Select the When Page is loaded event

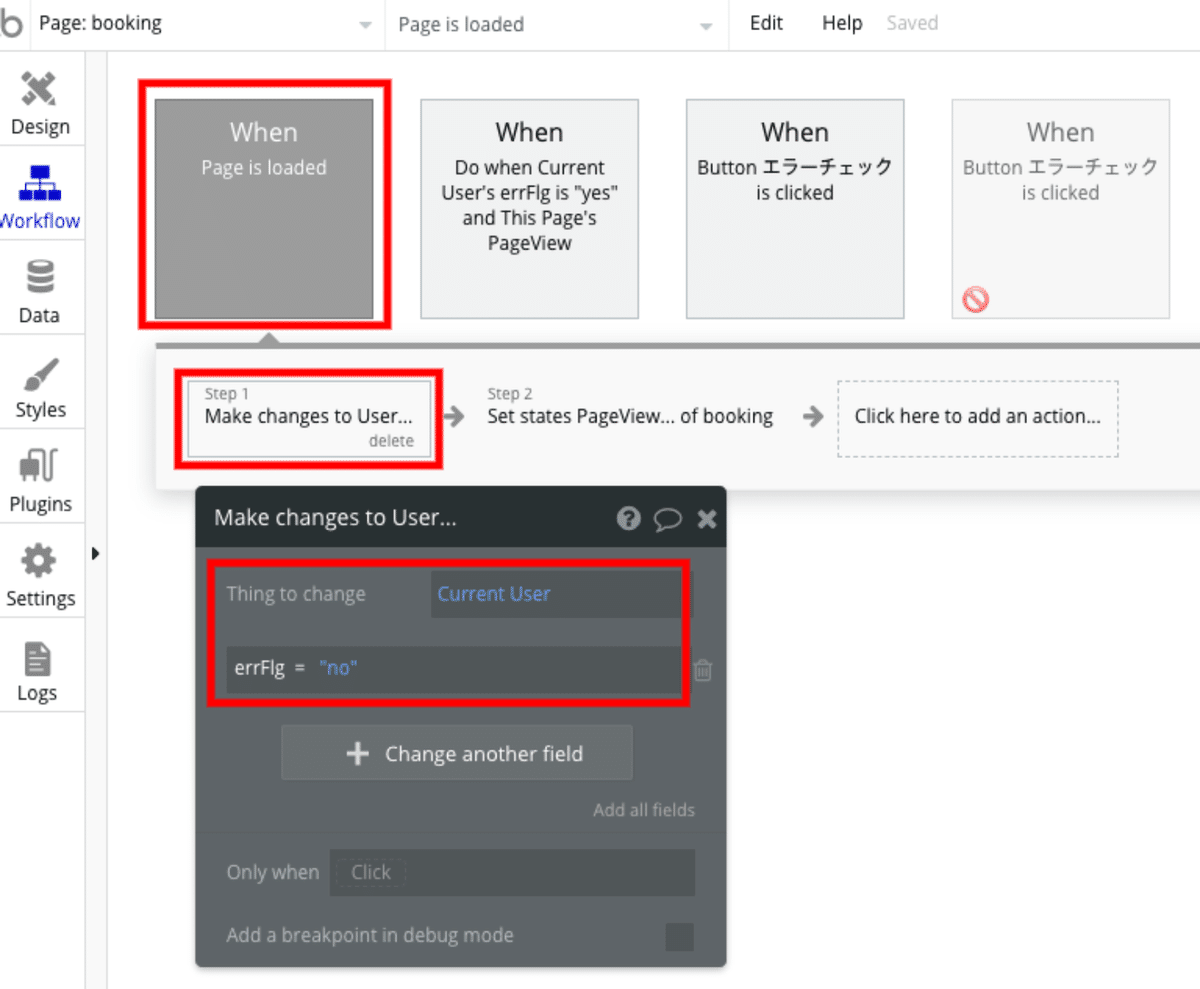264,208
